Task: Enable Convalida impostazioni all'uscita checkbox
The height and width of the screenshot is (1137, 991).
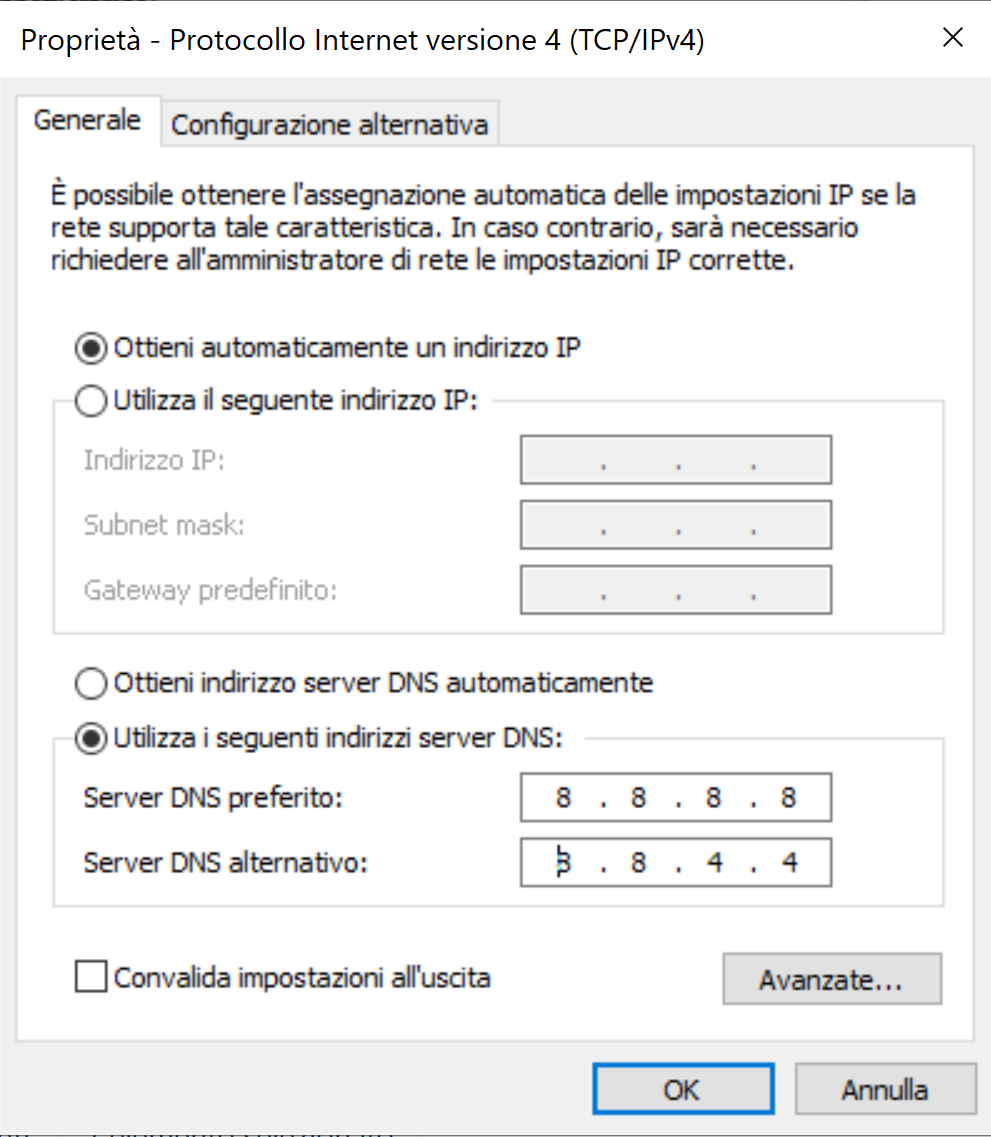Action: click(x=91, y=977)
